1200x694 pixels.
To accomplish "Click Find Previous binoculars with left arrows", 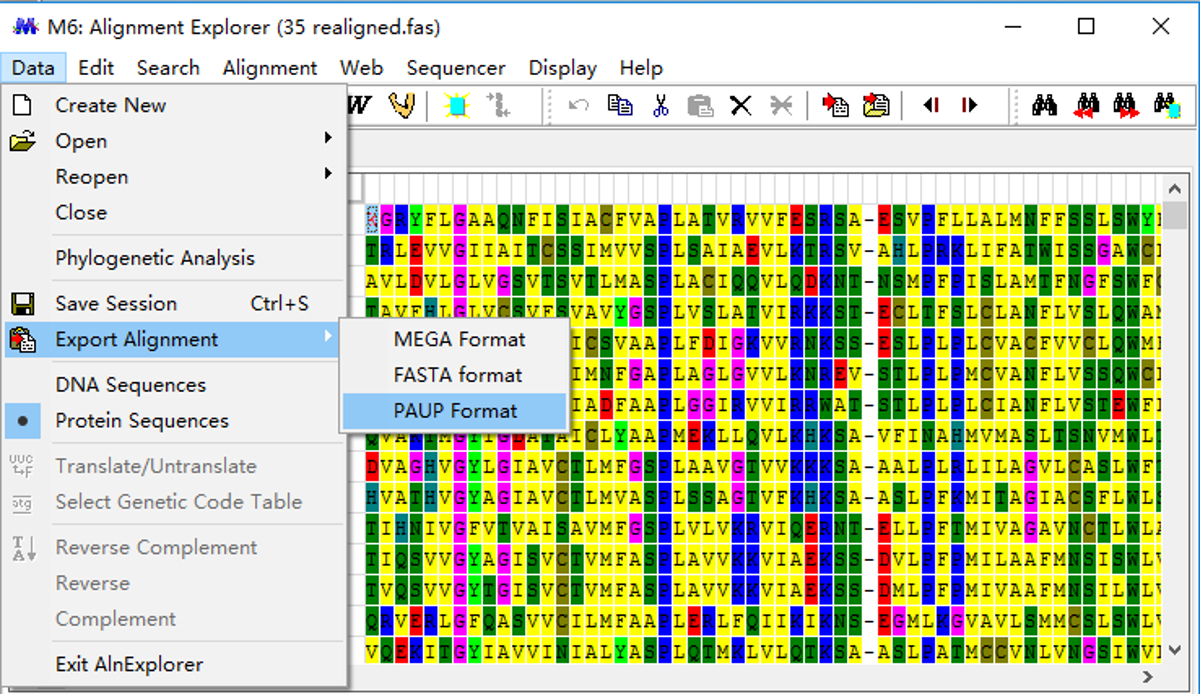I will 1087,105.
